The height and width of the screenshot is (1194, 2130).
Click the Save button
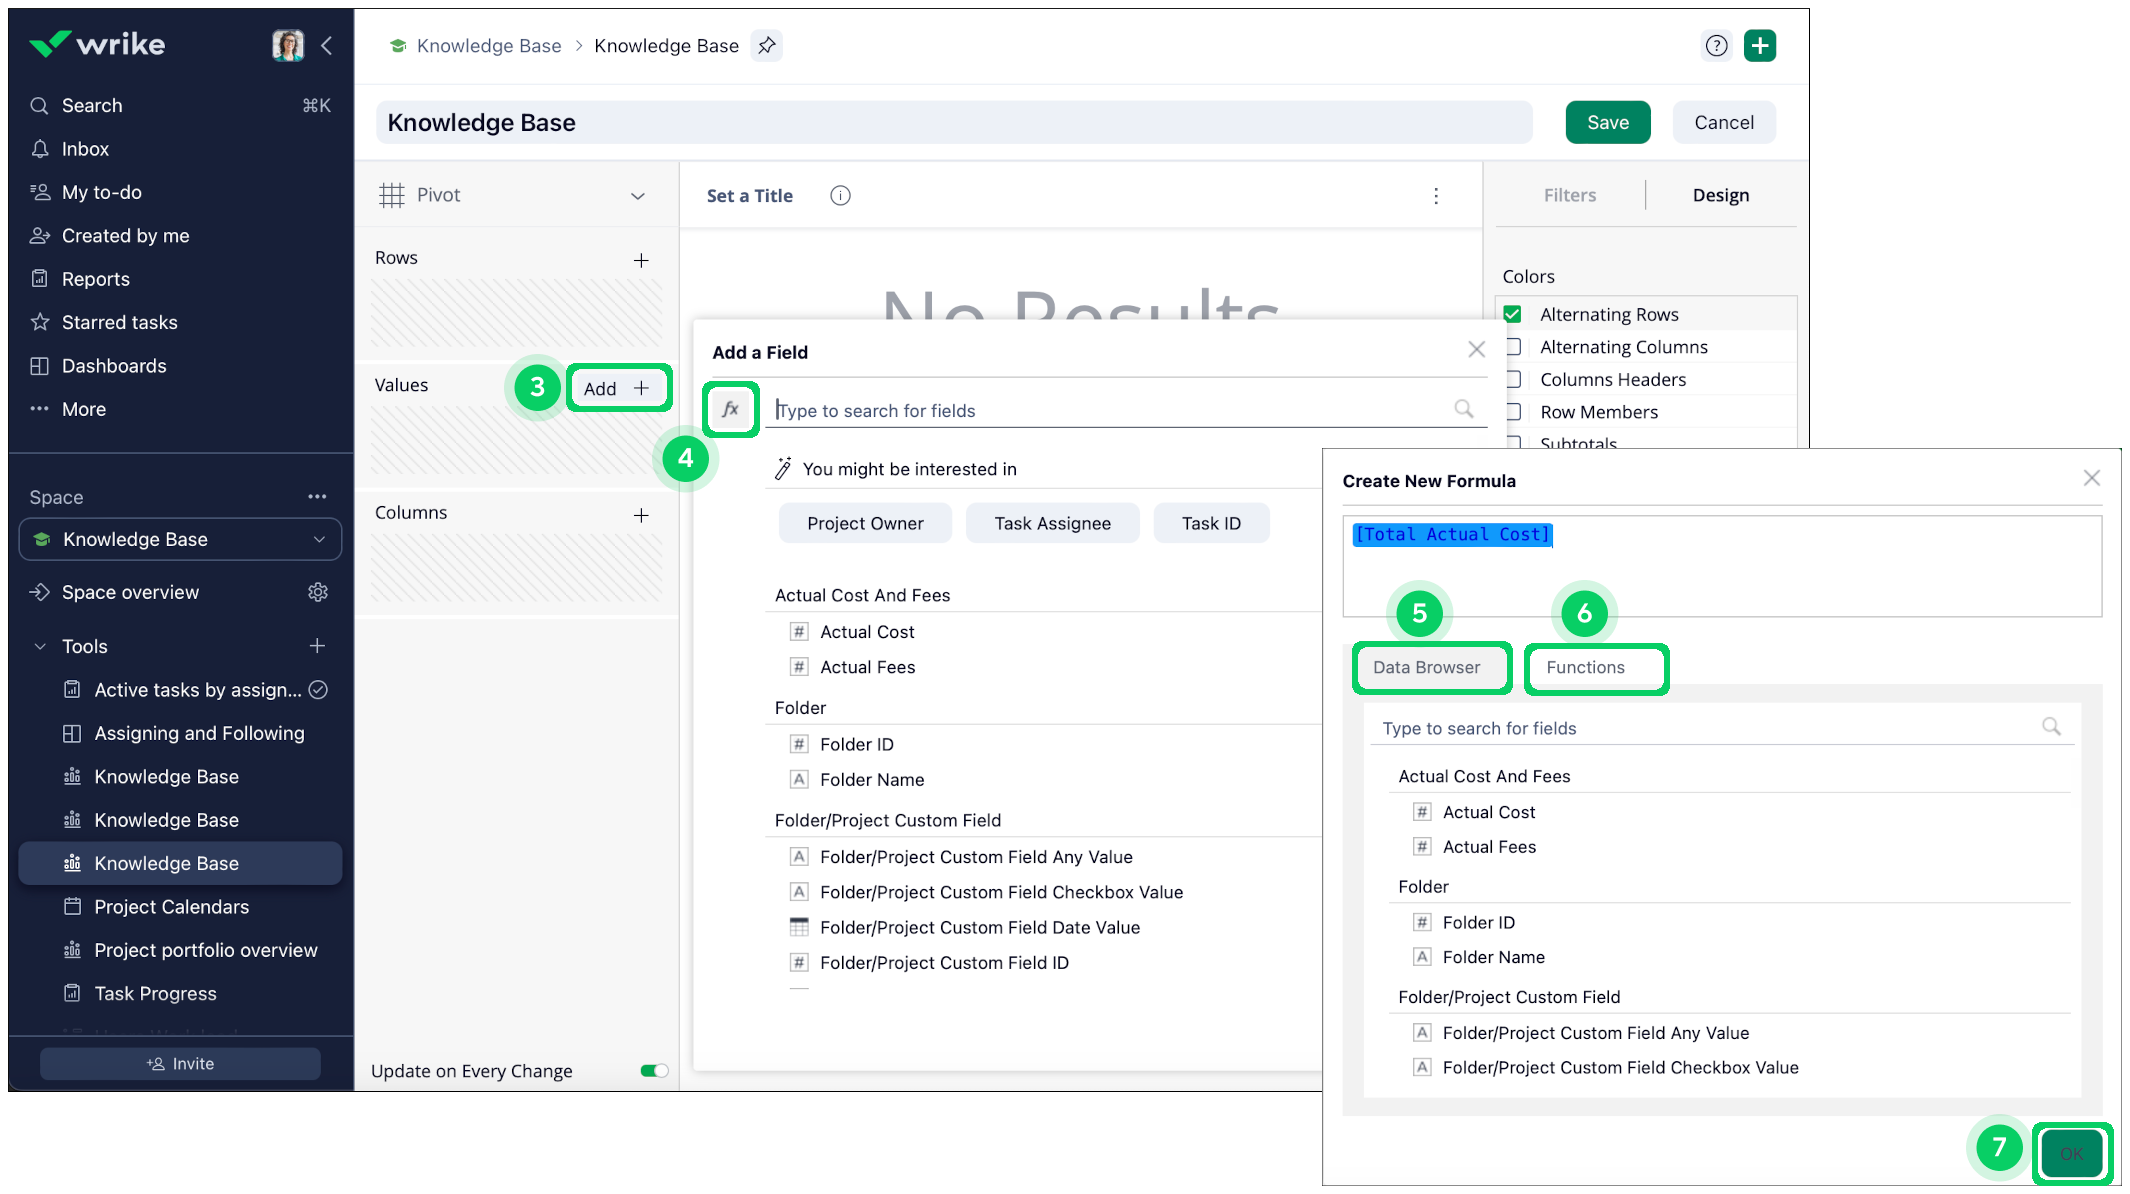pos(1607,122)
